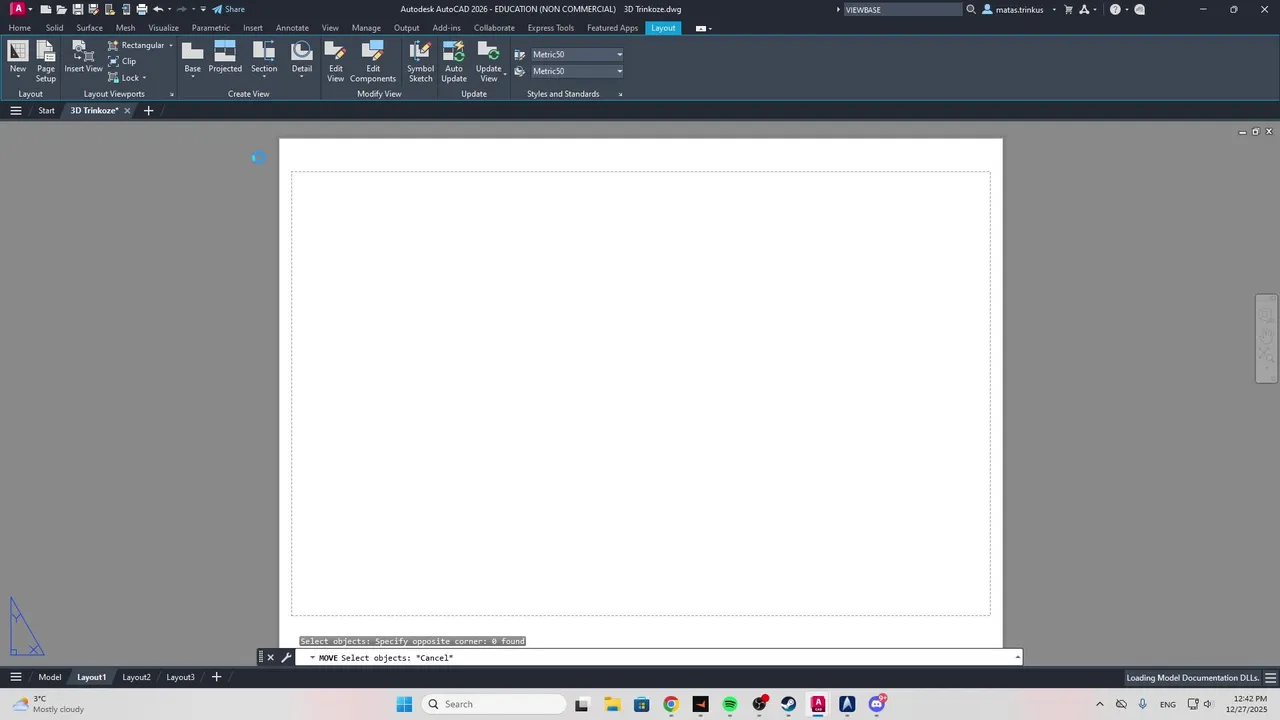Expand the Lock viewport dropdown
Image resolution: width=1280 pixels, height=720 pixels.
[x=144, y=78]
